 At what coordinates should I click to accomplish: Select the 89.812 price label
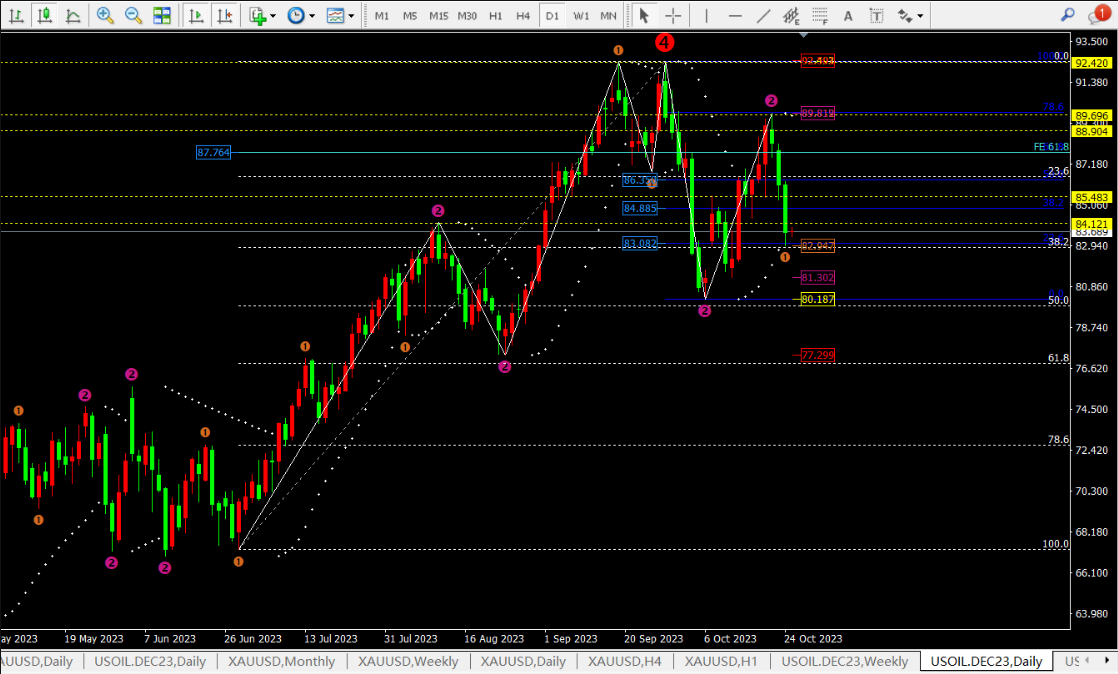[x=817, y=113]
